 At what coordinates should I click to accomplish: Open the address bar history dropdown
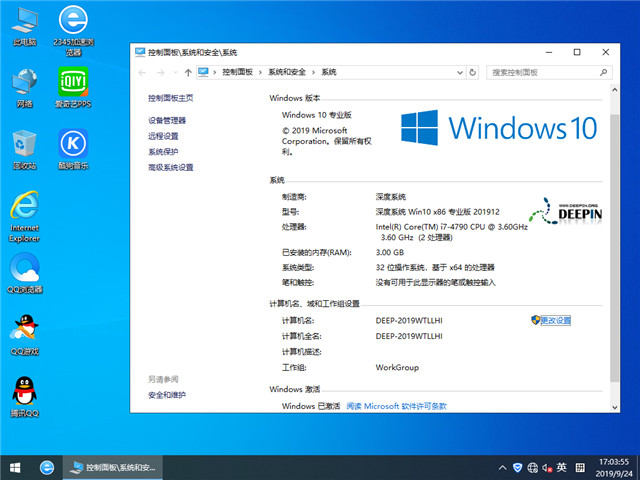[x=460, y=73]
